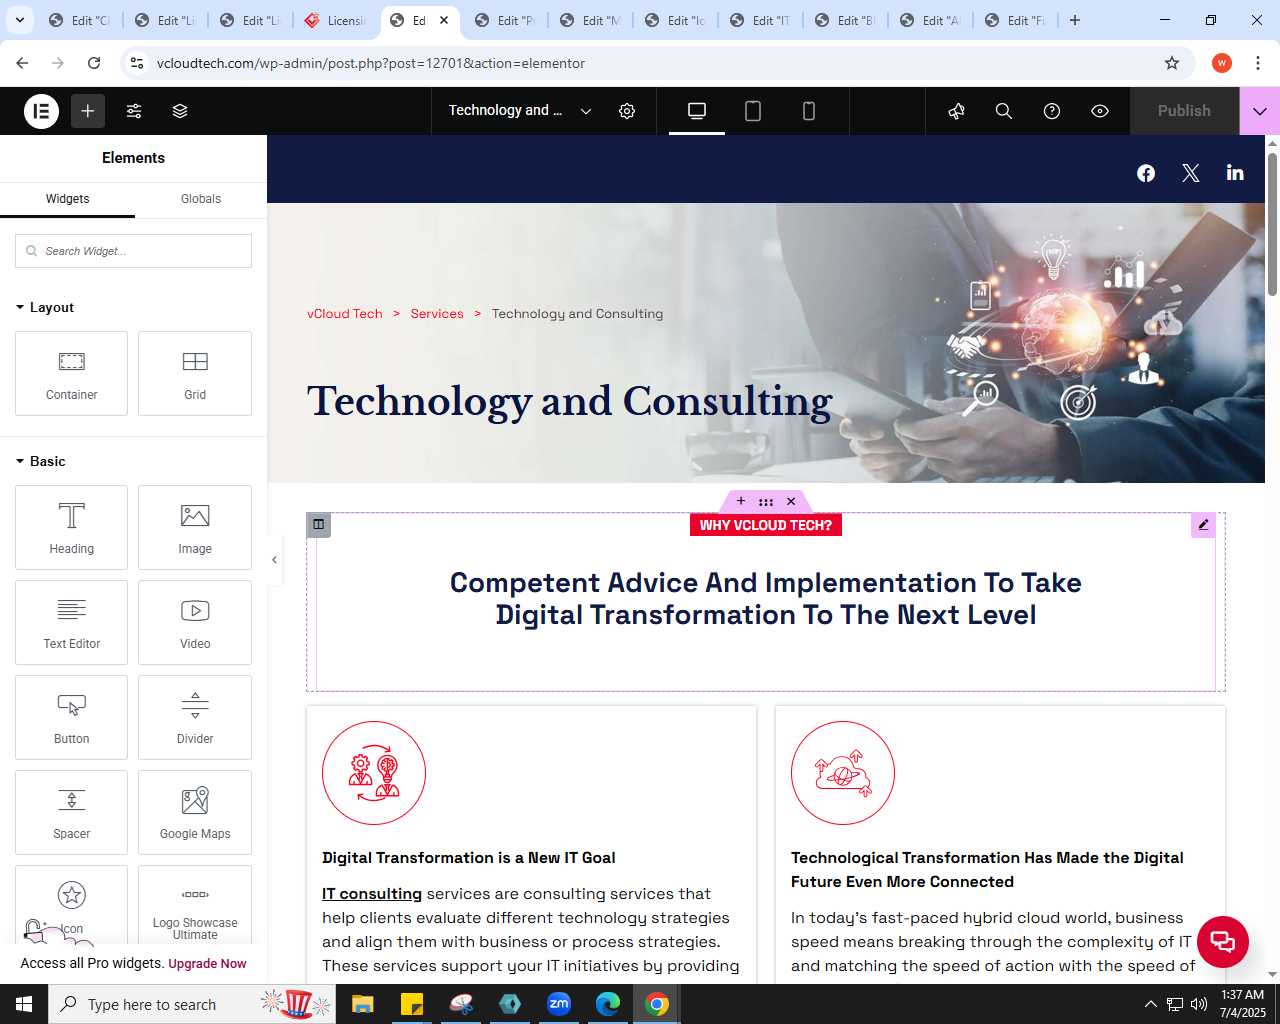Open the help question mark icon

[x=1052, y=111]
